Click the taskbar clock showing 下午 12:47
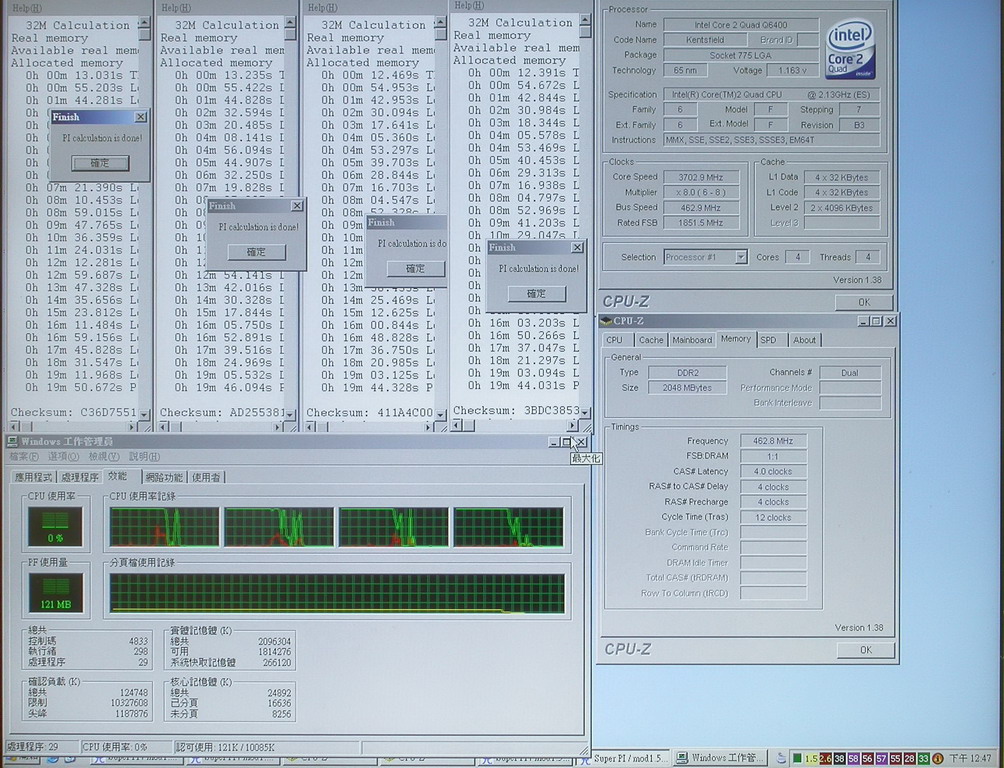Screen dimensions: 1004x768 pos(972,758)
